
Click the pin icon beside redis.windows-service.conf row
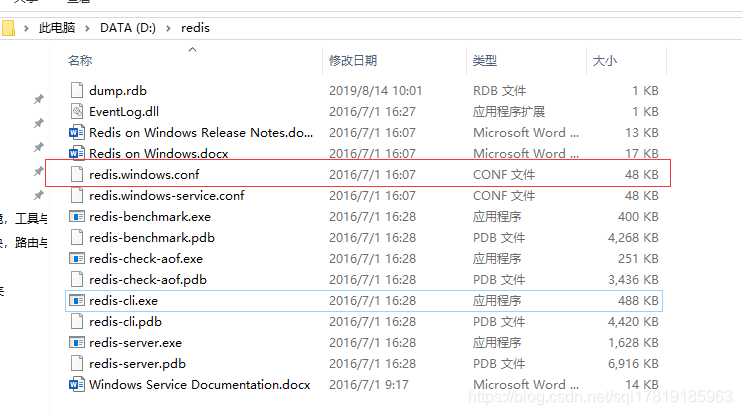pyautogui.click(x=38, y=195)
